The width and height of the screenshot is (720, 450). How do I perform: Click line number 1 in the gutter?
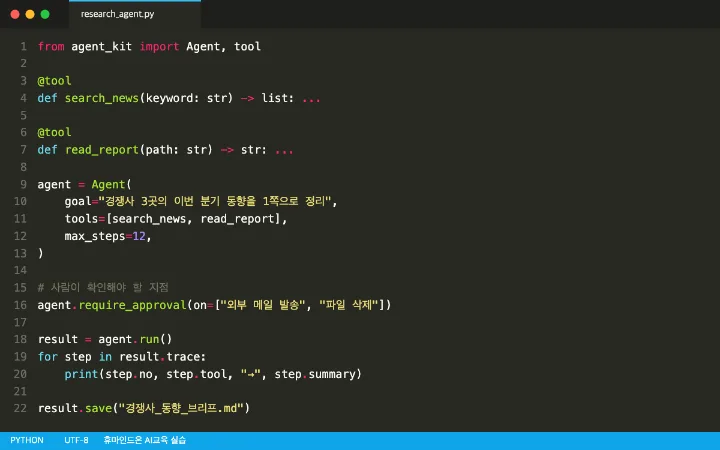tap(23, 46)
